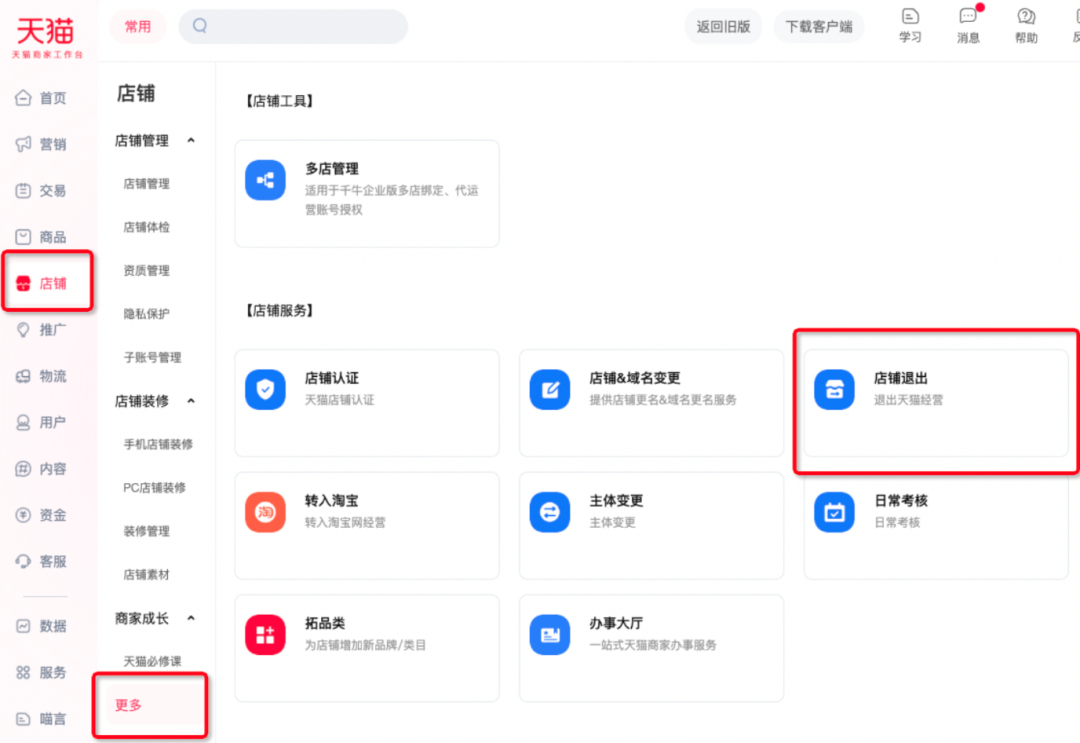Open the 多店管理 blue icon
1080x743 pixels.
(x=265, y=180)
